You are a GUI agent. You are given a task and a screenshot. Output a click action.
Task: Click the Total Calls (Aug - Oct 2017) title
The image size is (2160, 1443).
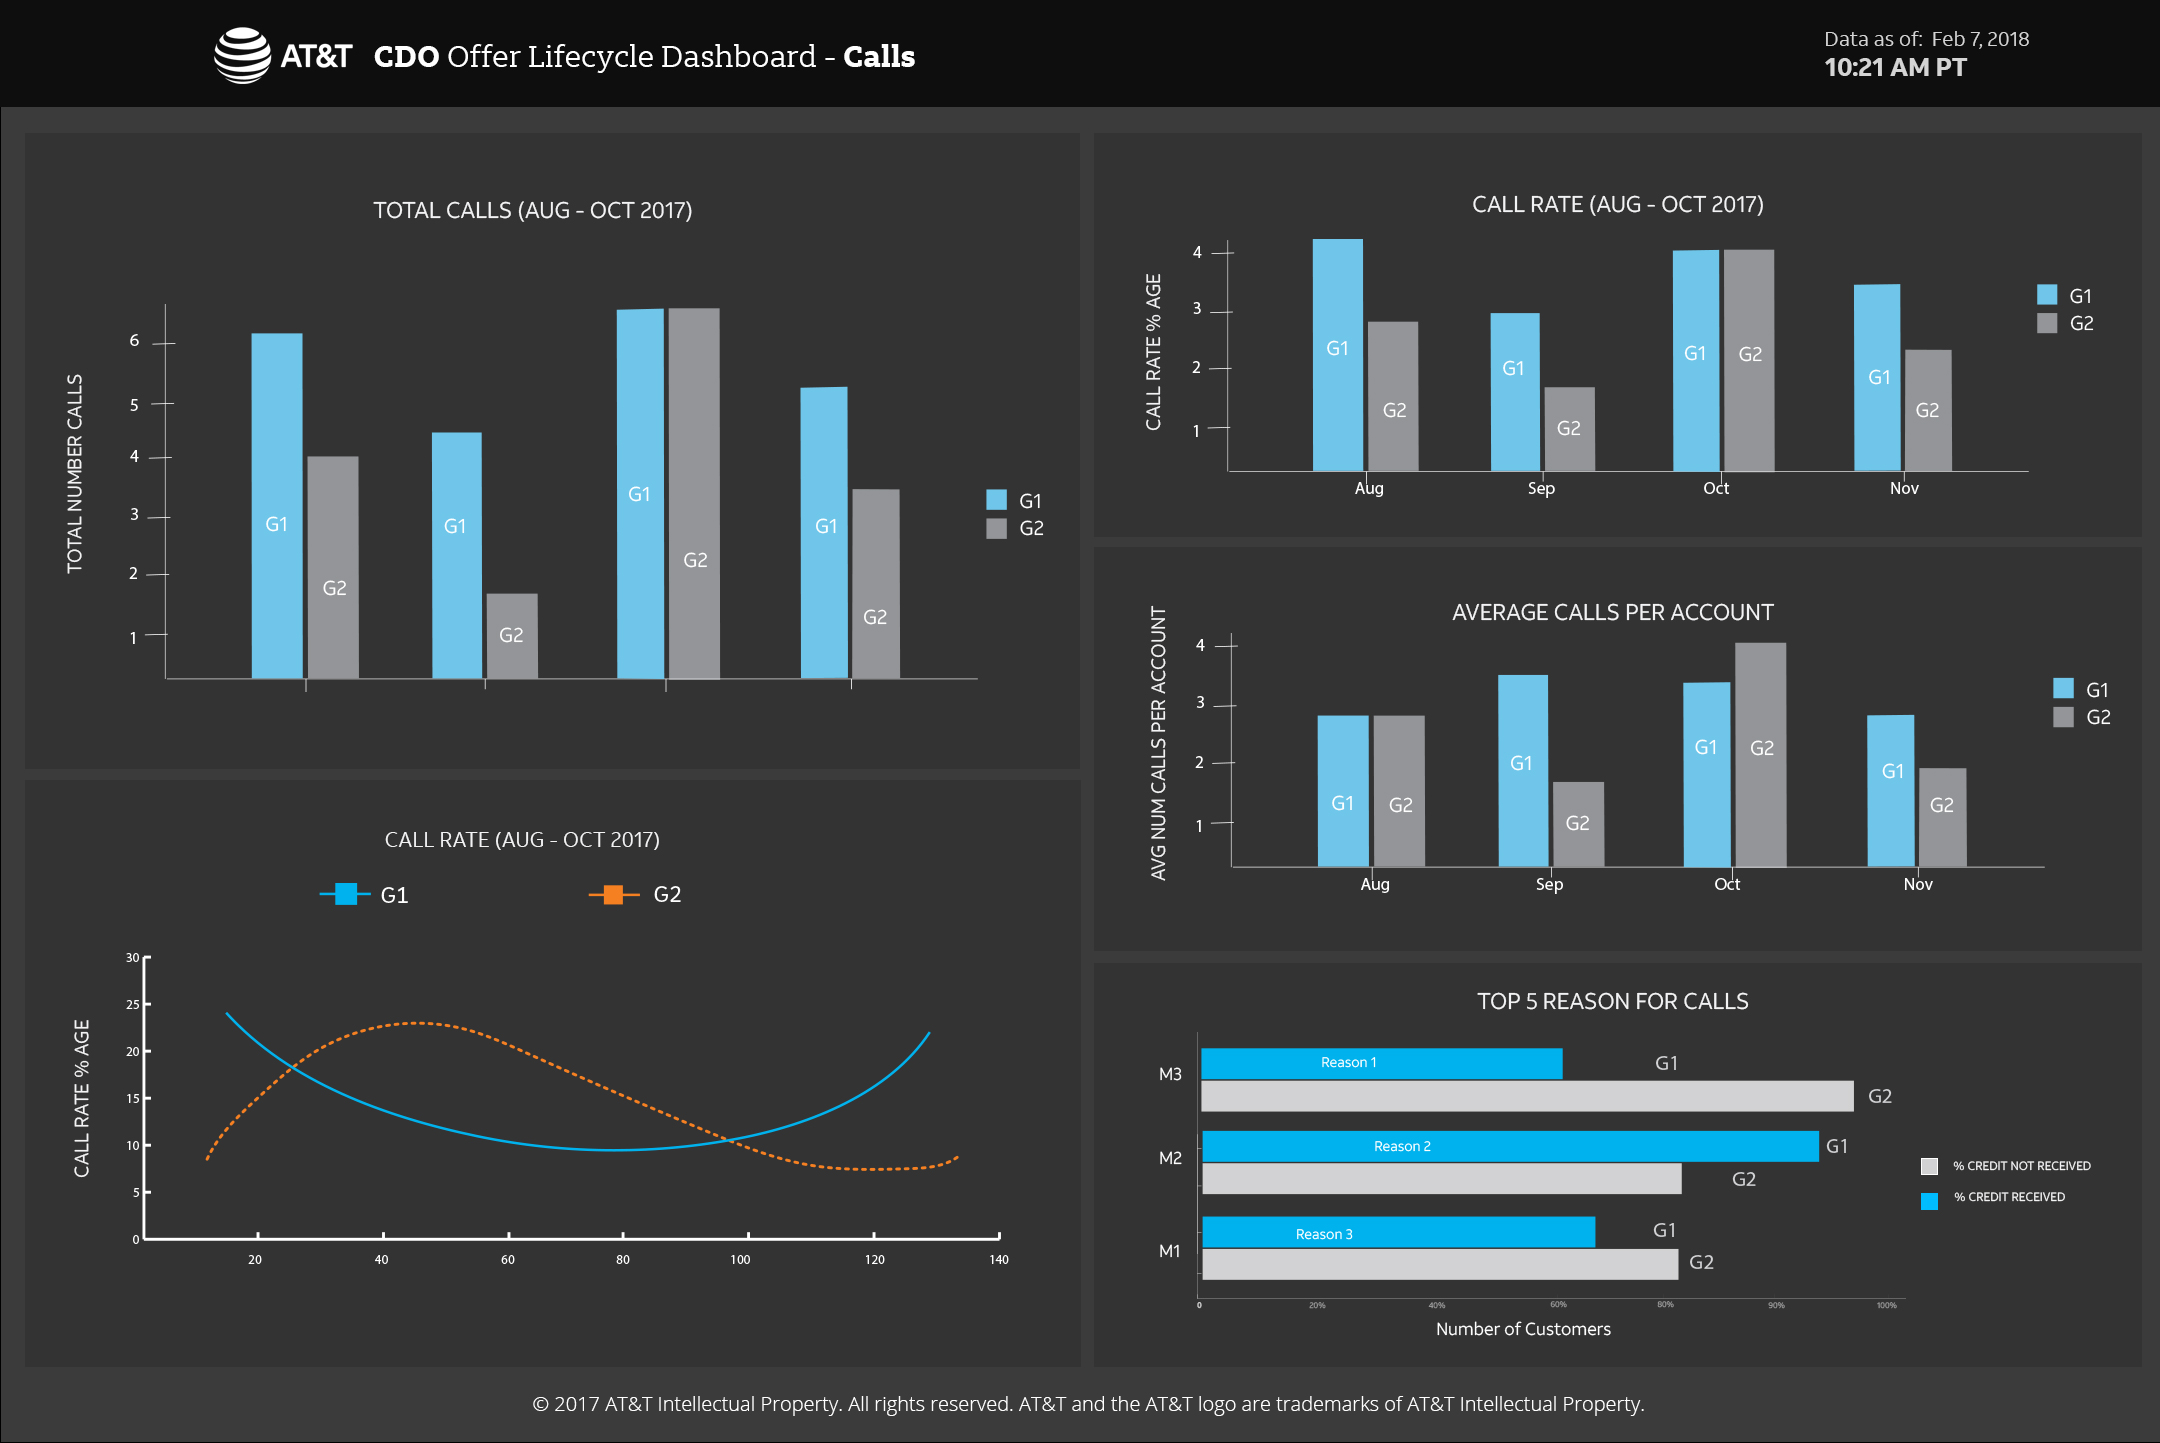pyautogui.click(x=532, y=210)
